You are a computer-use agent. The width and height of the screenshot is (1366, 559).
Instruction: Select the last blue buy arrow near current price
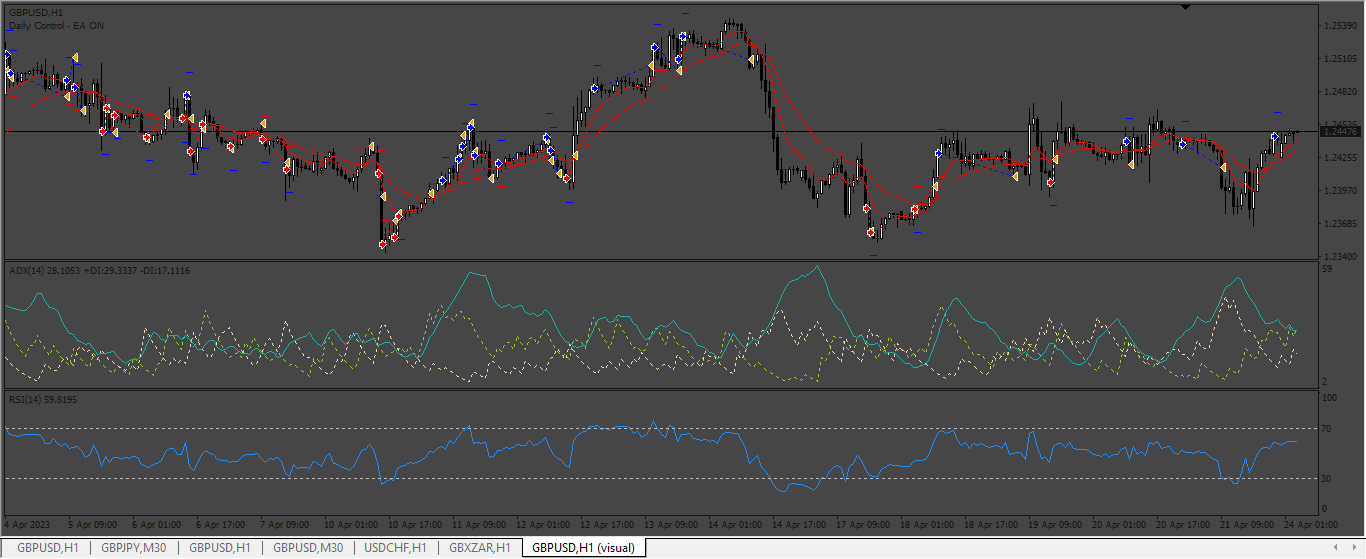point(1274,136)
